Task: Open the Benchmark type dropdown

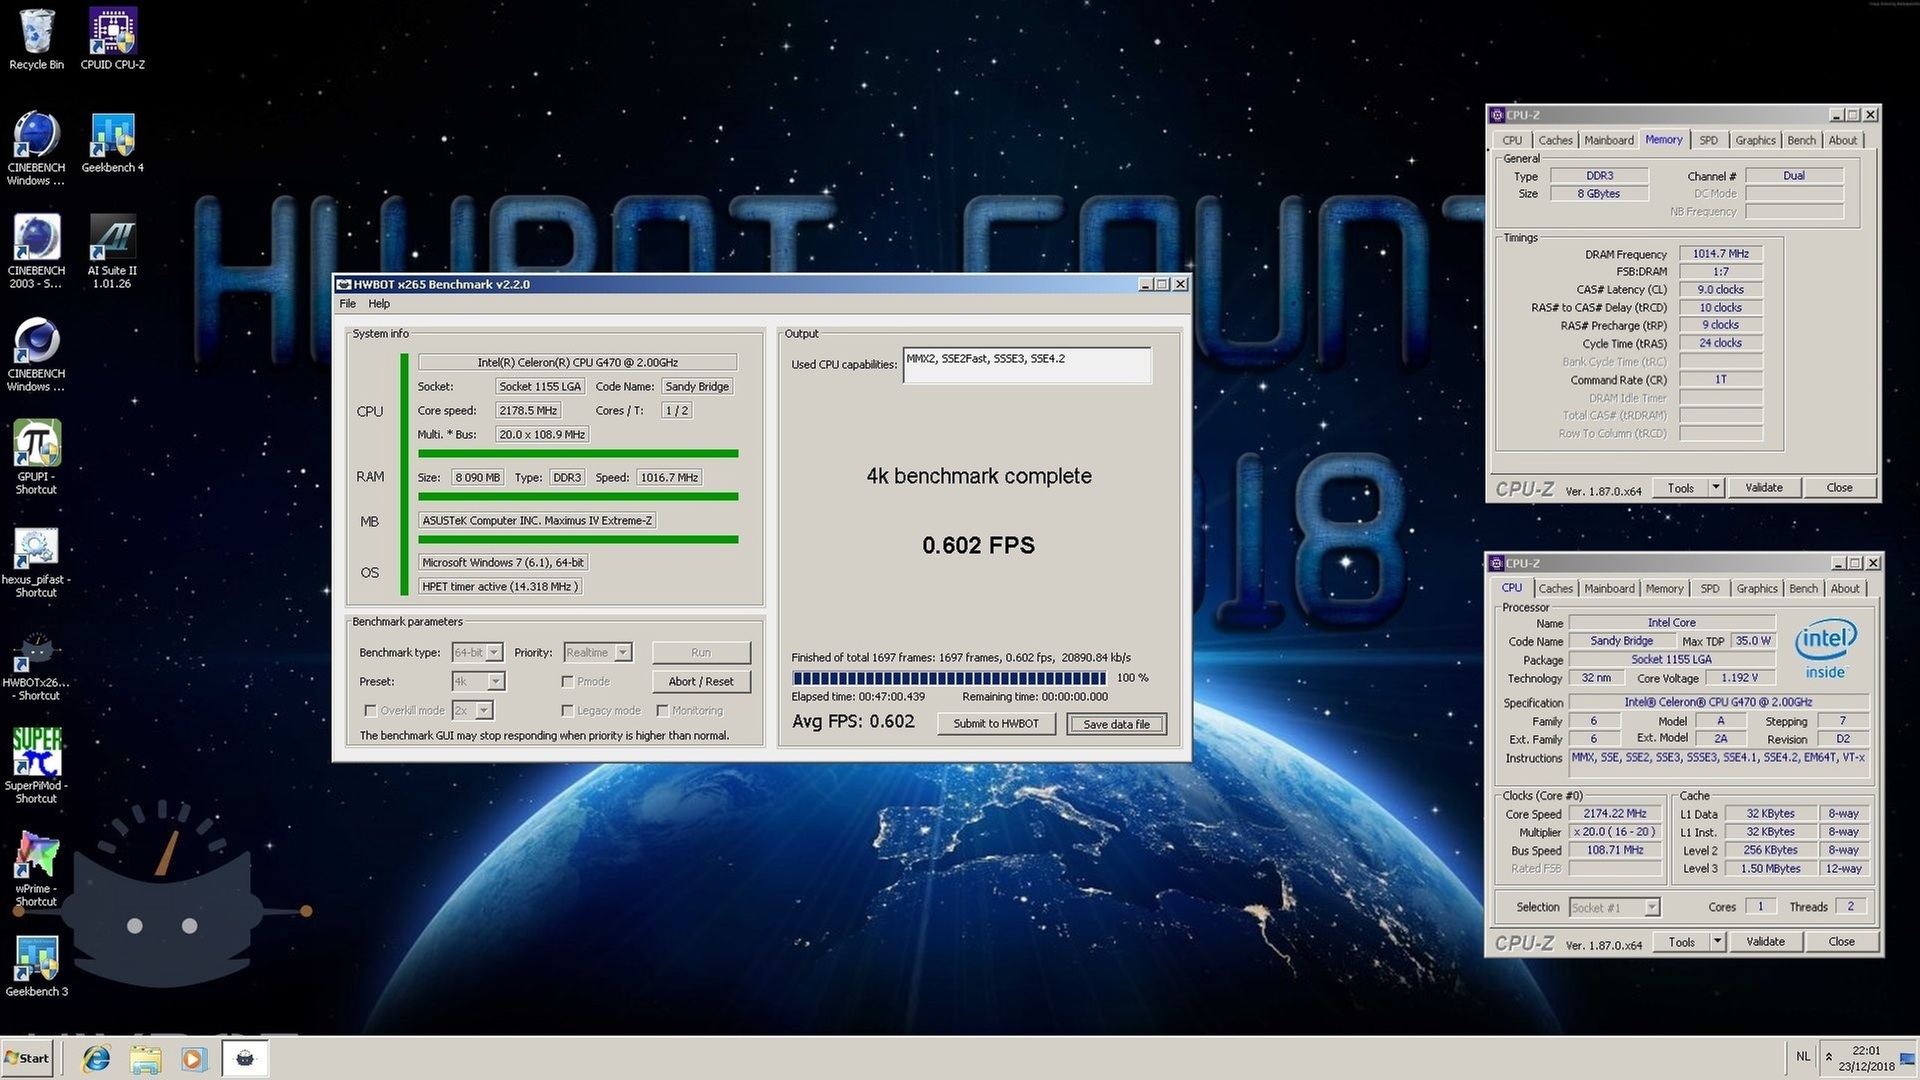Action: pyautogui.click(x=477, y=652)
